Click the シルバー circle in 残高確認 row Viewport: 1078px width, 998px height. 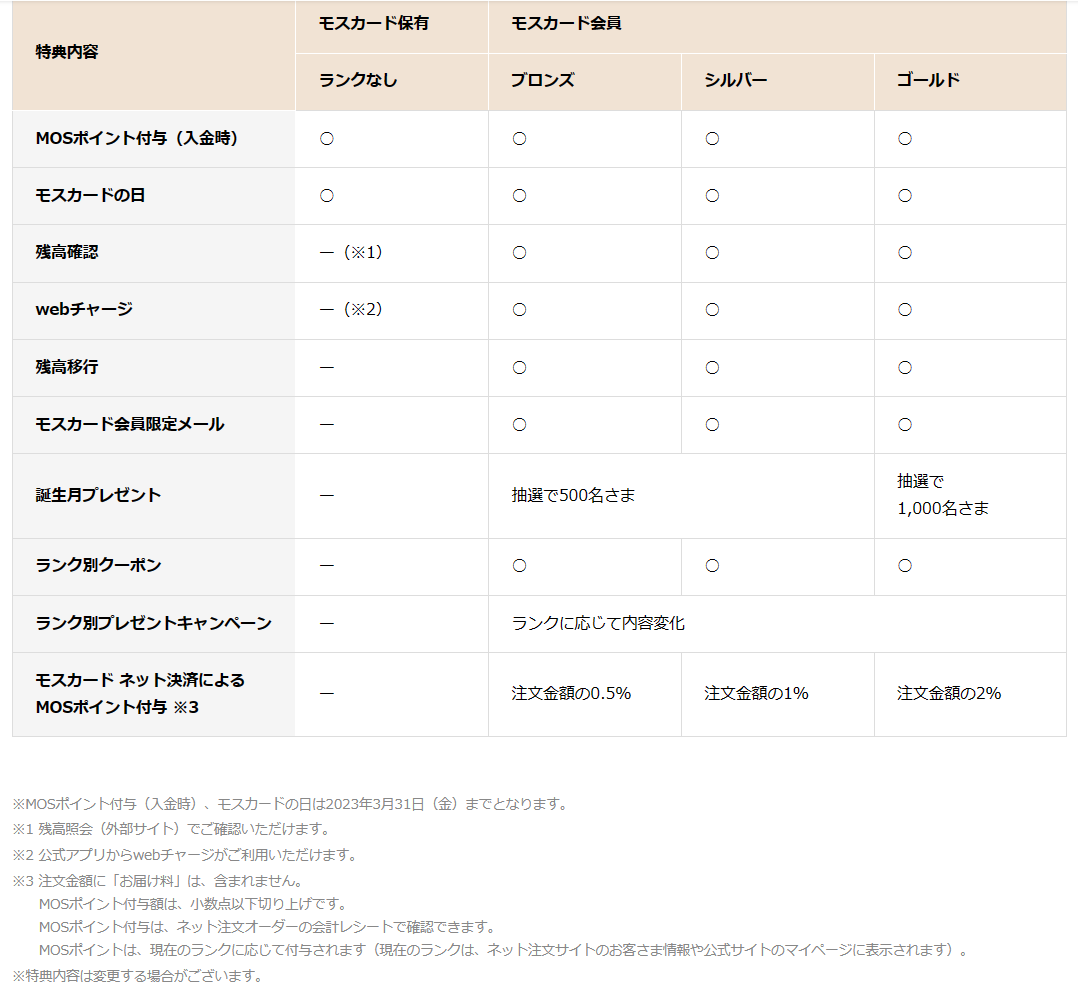pyautogui.click(x=712, y=253)
